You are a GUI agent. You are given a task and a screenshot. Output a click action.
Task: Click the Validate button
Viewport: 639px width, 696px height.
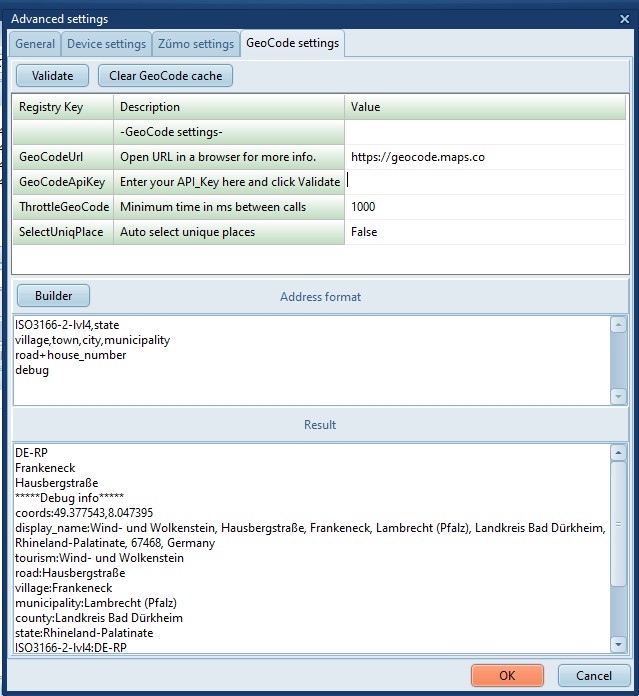(x=52, y=75)
